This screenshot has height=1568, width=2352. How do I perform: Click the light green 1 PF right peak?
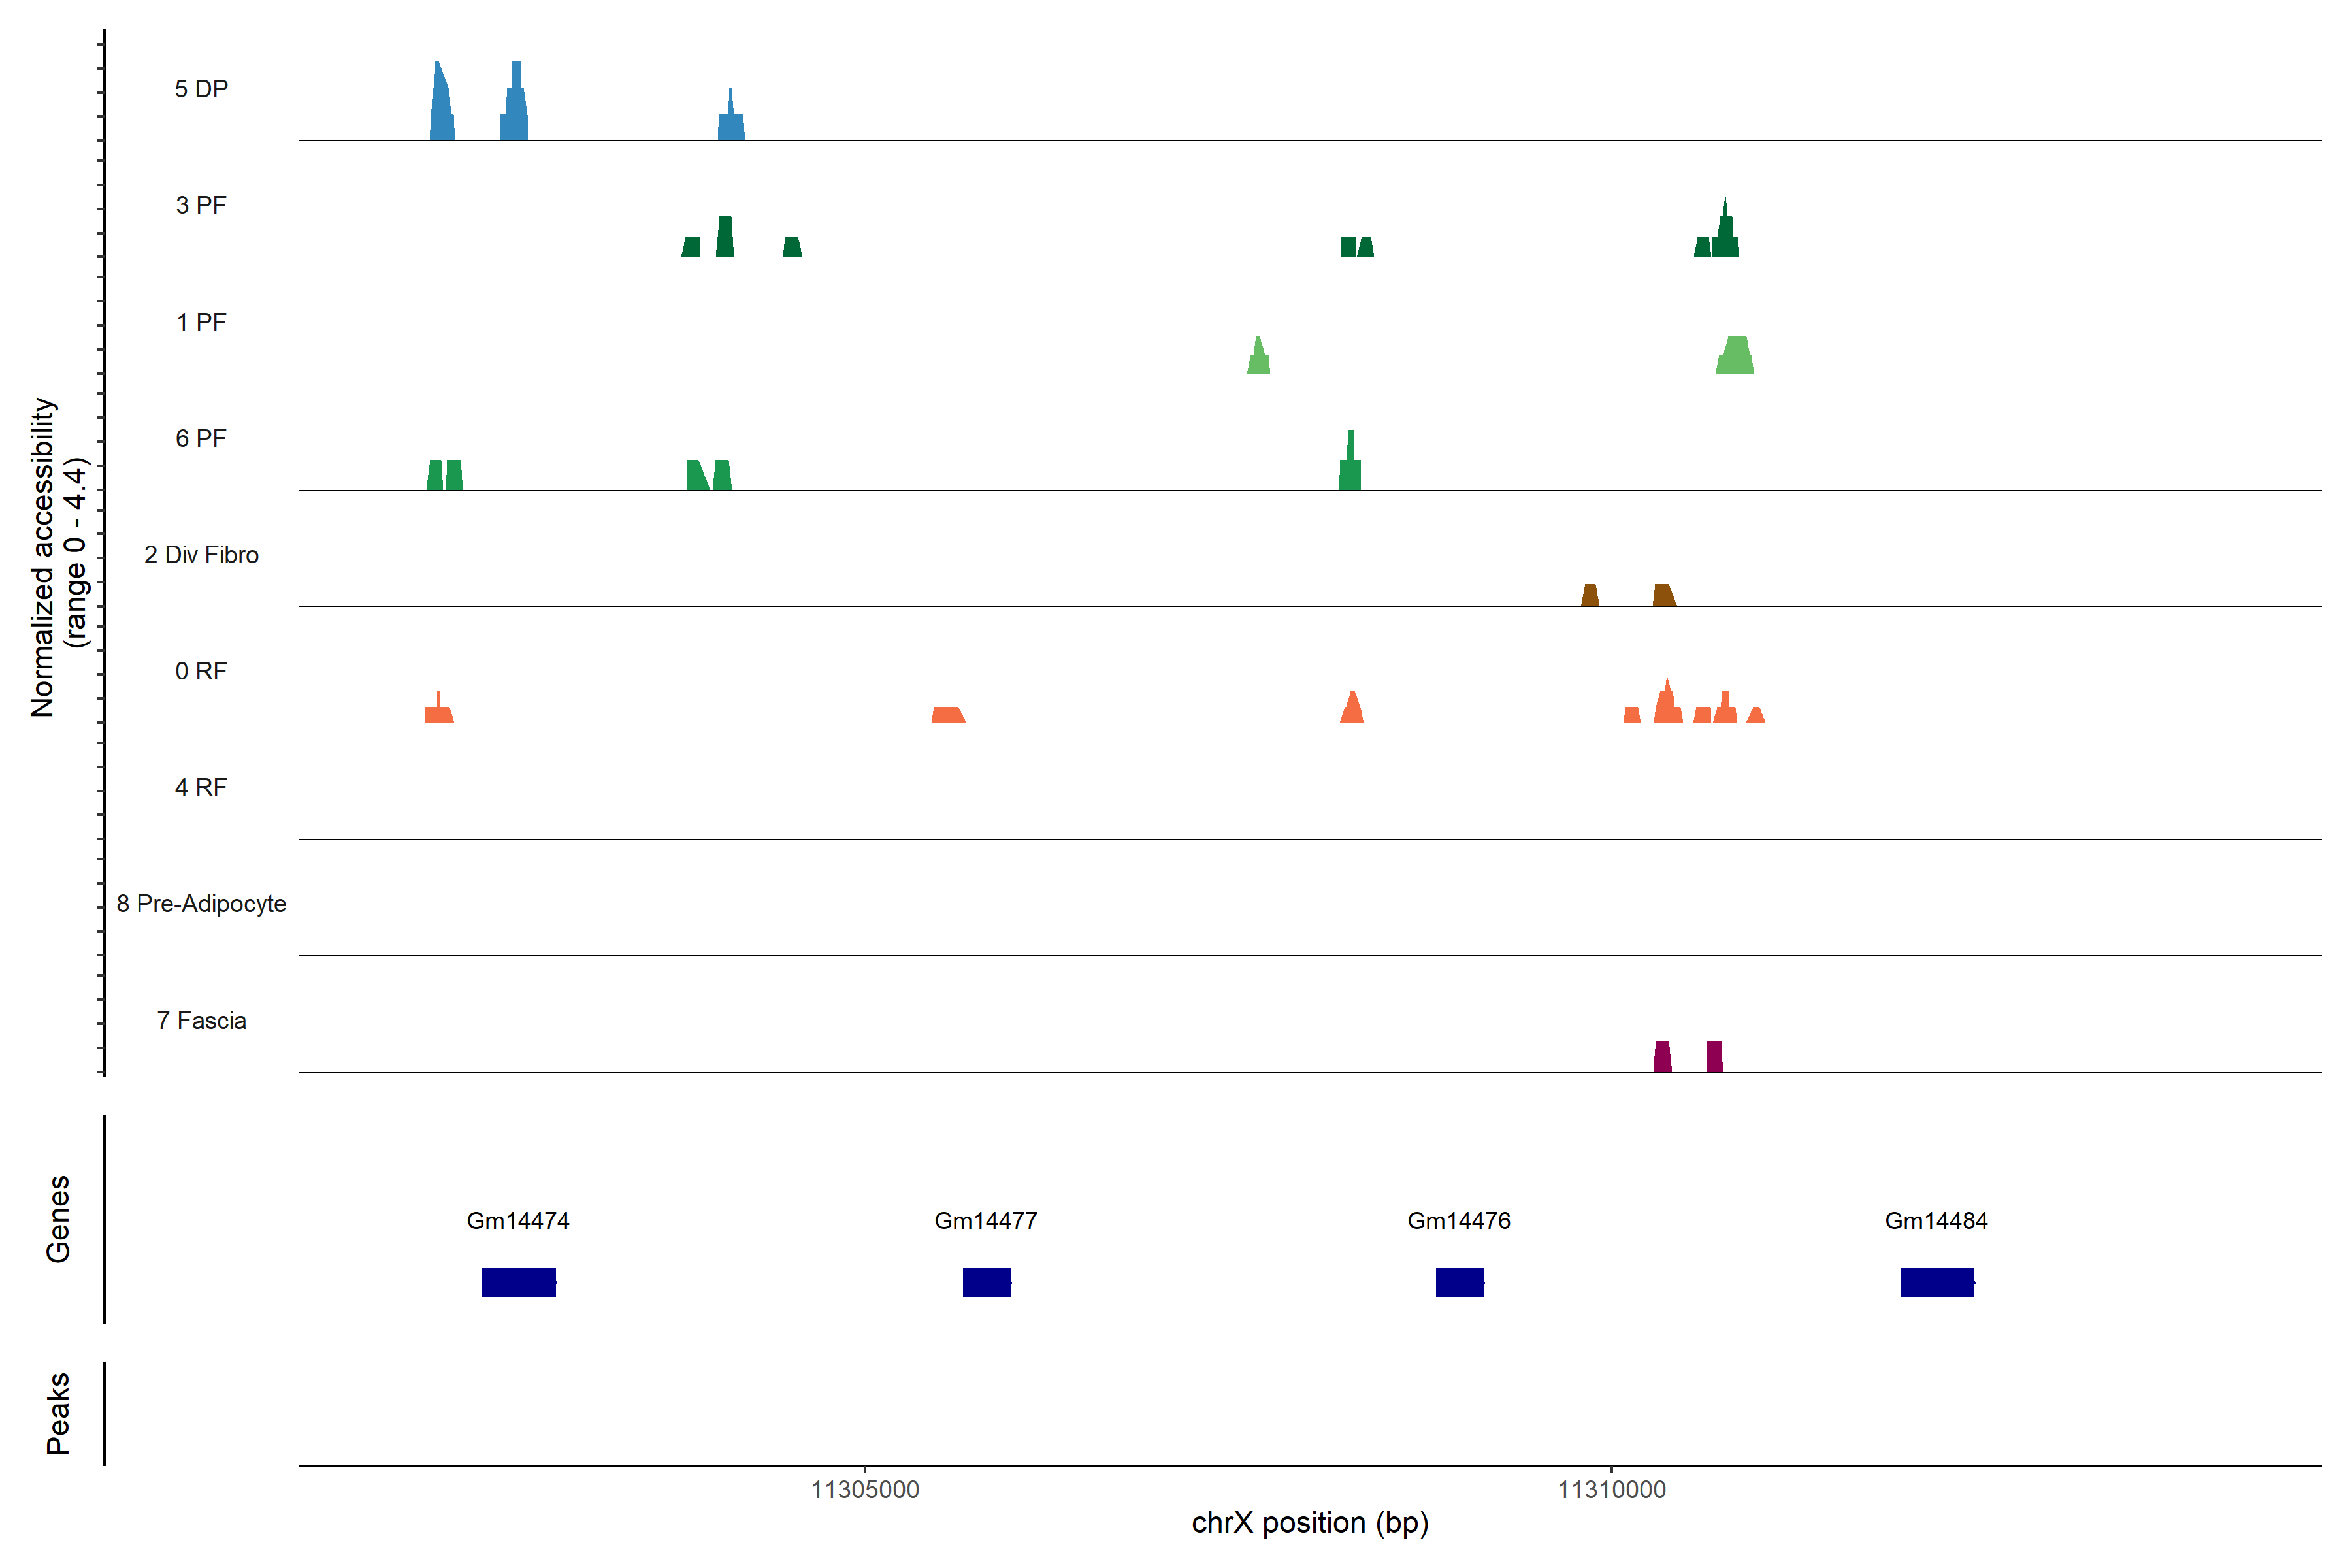[x=1736, y=357]
